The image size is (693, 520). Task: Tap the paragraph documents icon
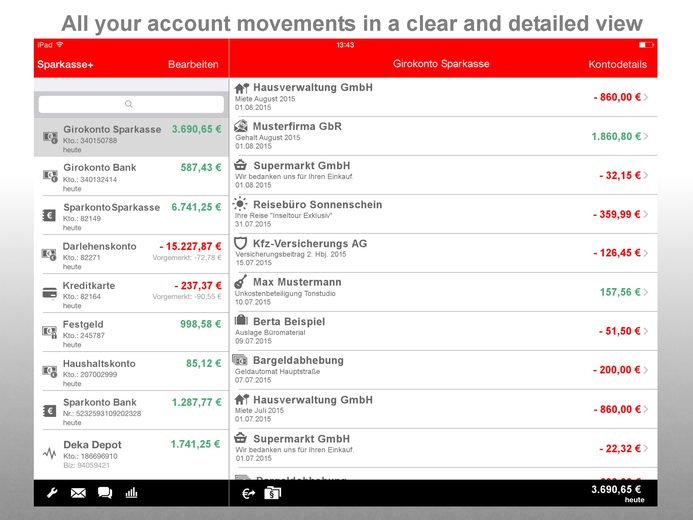272,493
